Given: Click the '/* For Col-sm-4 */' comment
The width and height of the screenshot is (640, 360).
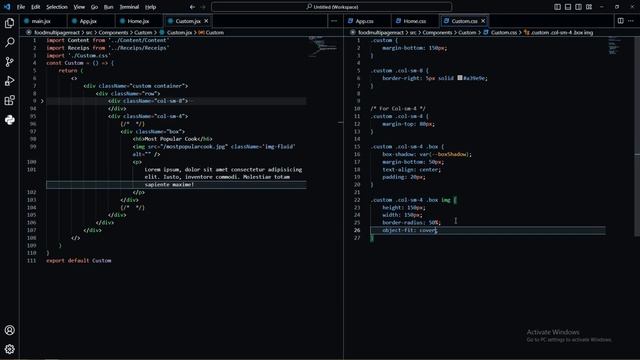Looking at the screenshot, I should coord(398,109).
